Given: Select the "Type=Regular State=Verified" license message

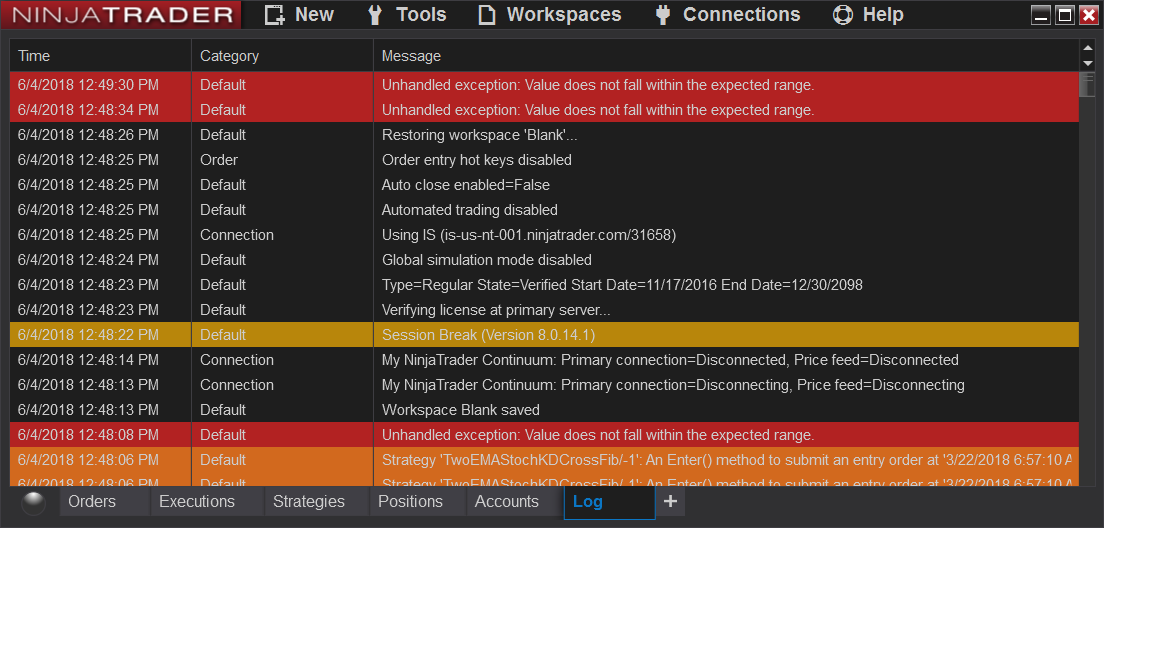Looking at the screenshot, I should tap(622, 285).
